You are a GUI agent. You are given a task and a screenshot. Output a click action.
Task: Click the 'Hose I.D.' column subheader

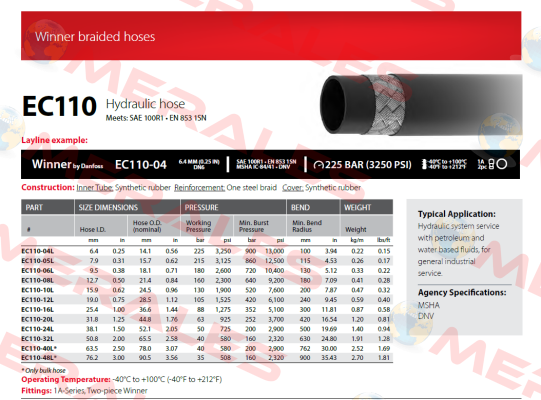click(x=92, y=230)
